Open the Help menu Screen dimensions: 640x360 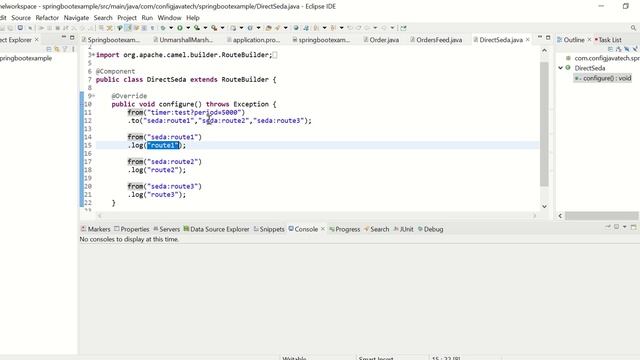(x=193, y=18)
